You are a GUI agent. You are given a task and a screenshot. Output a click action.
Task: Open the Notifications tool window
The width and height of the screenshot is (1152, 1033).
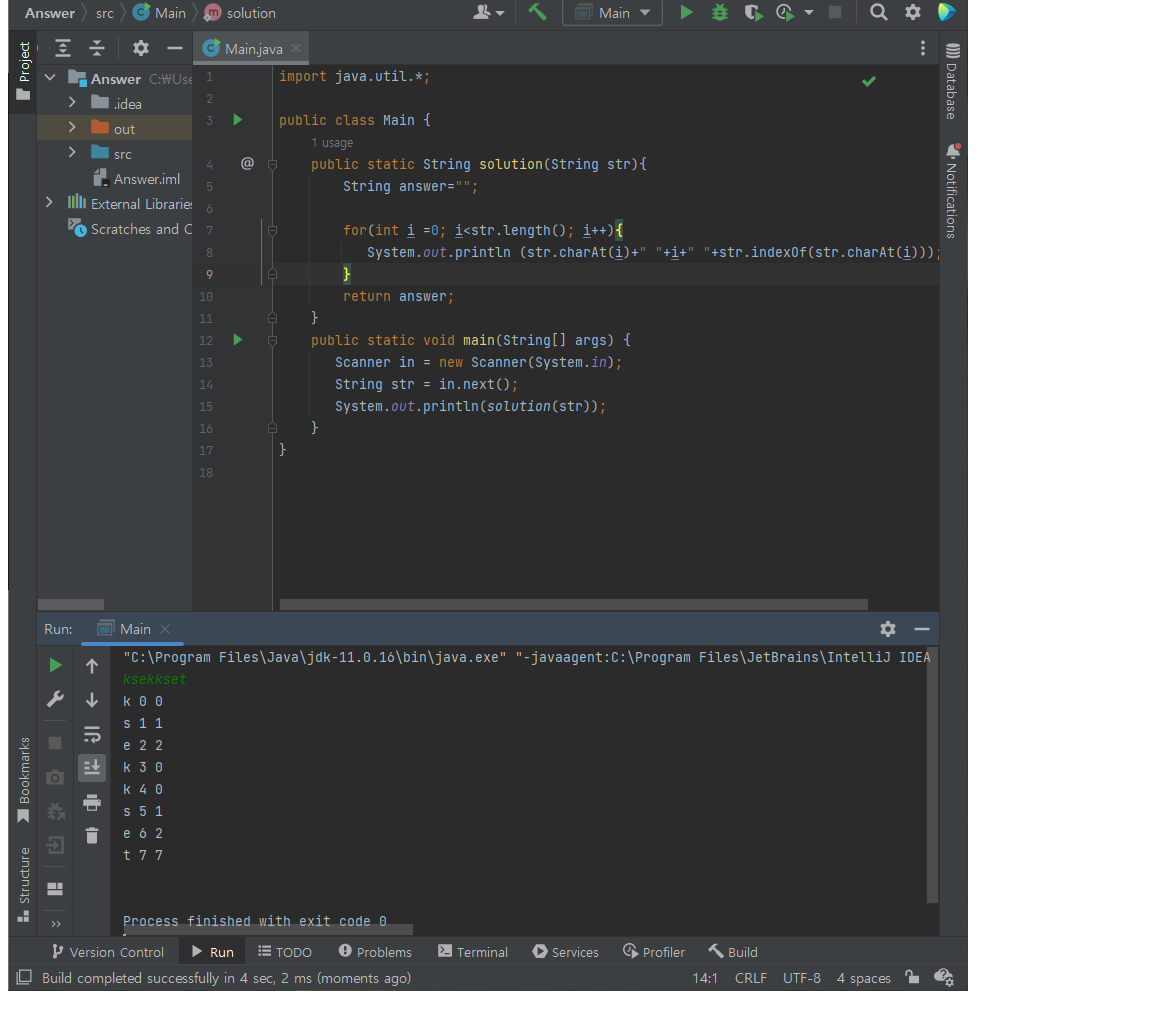[952, 191]
